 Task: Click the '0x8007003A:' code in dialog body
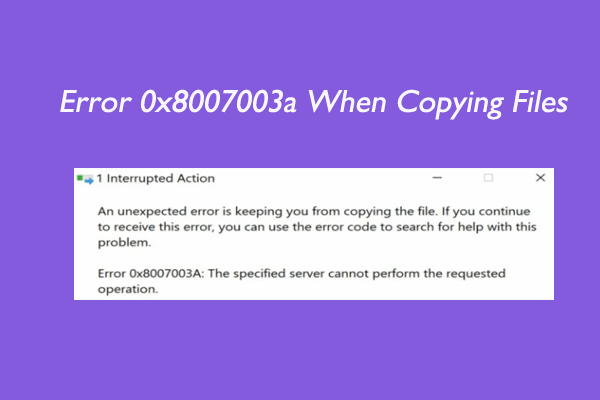[x=167, y=274]
